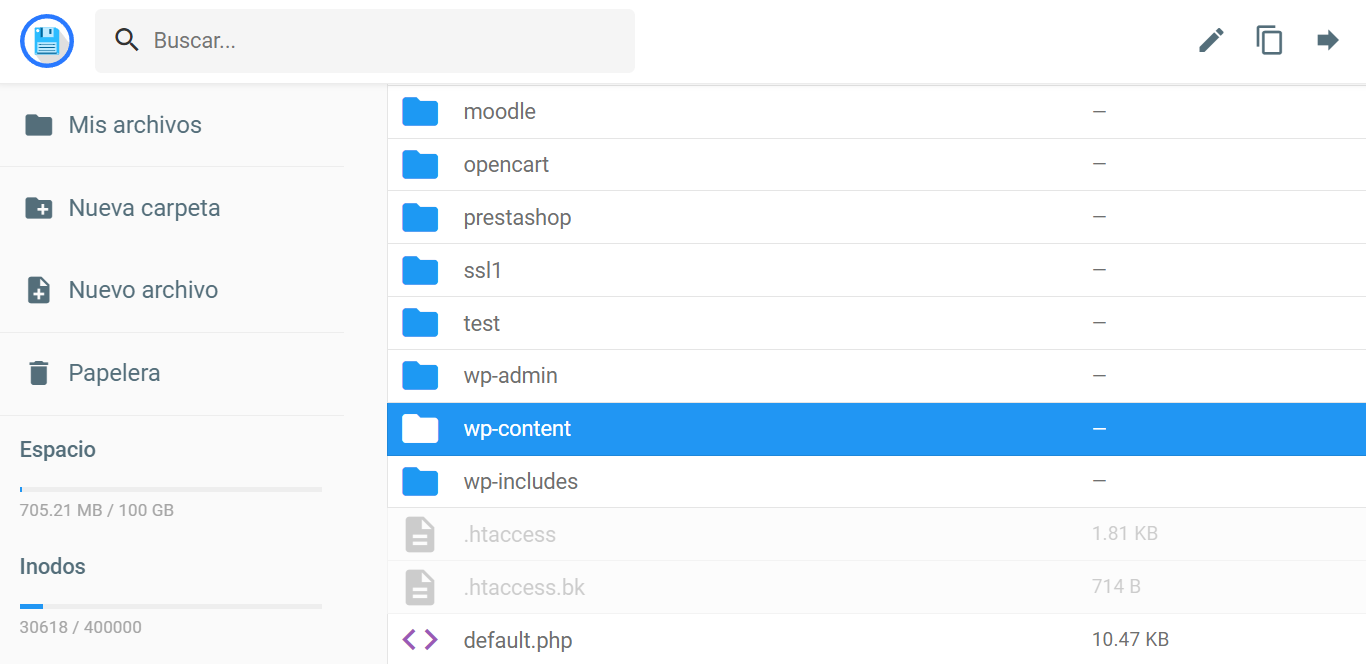Screen dimensions: 1366x664
Task: Click the floppy disk app logo
Action: click(46, 40)
